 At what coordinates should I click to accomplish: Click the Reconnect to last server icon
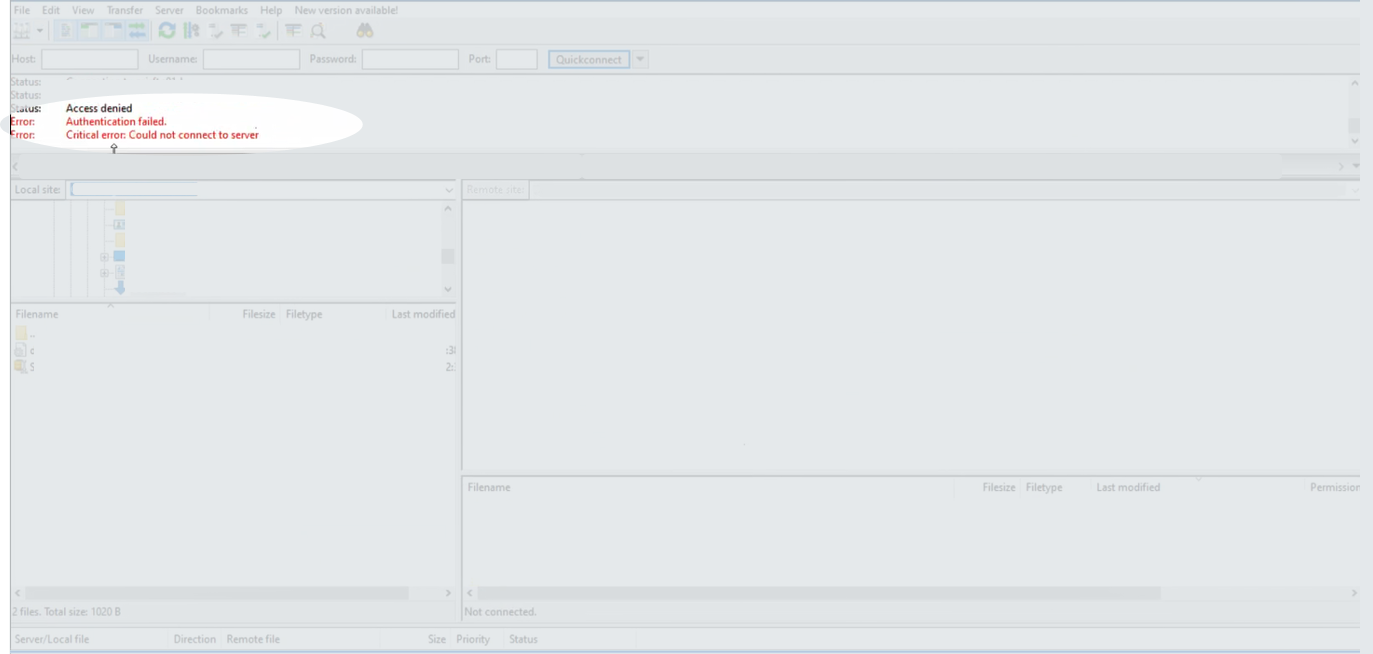point(263,31)
